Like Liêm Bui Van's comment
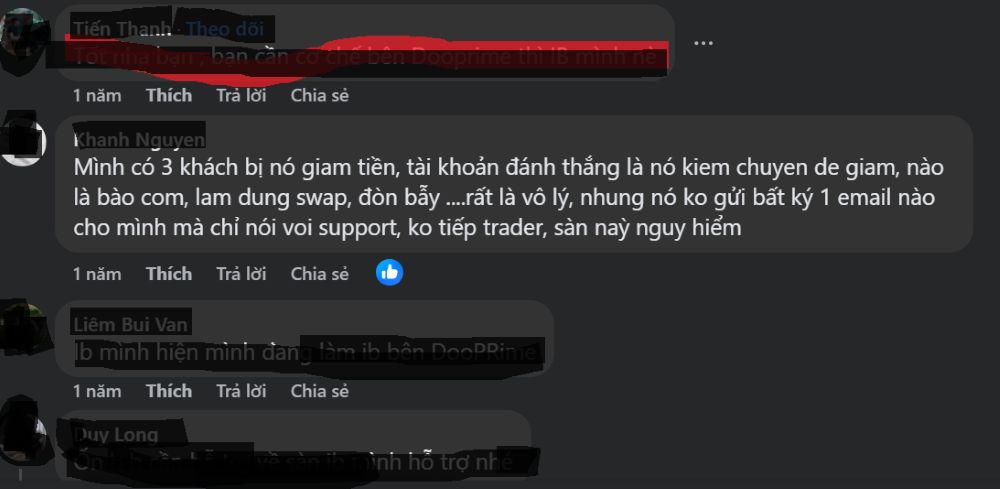The height and width of the screenshot is (489, 1000). [169, 391]
